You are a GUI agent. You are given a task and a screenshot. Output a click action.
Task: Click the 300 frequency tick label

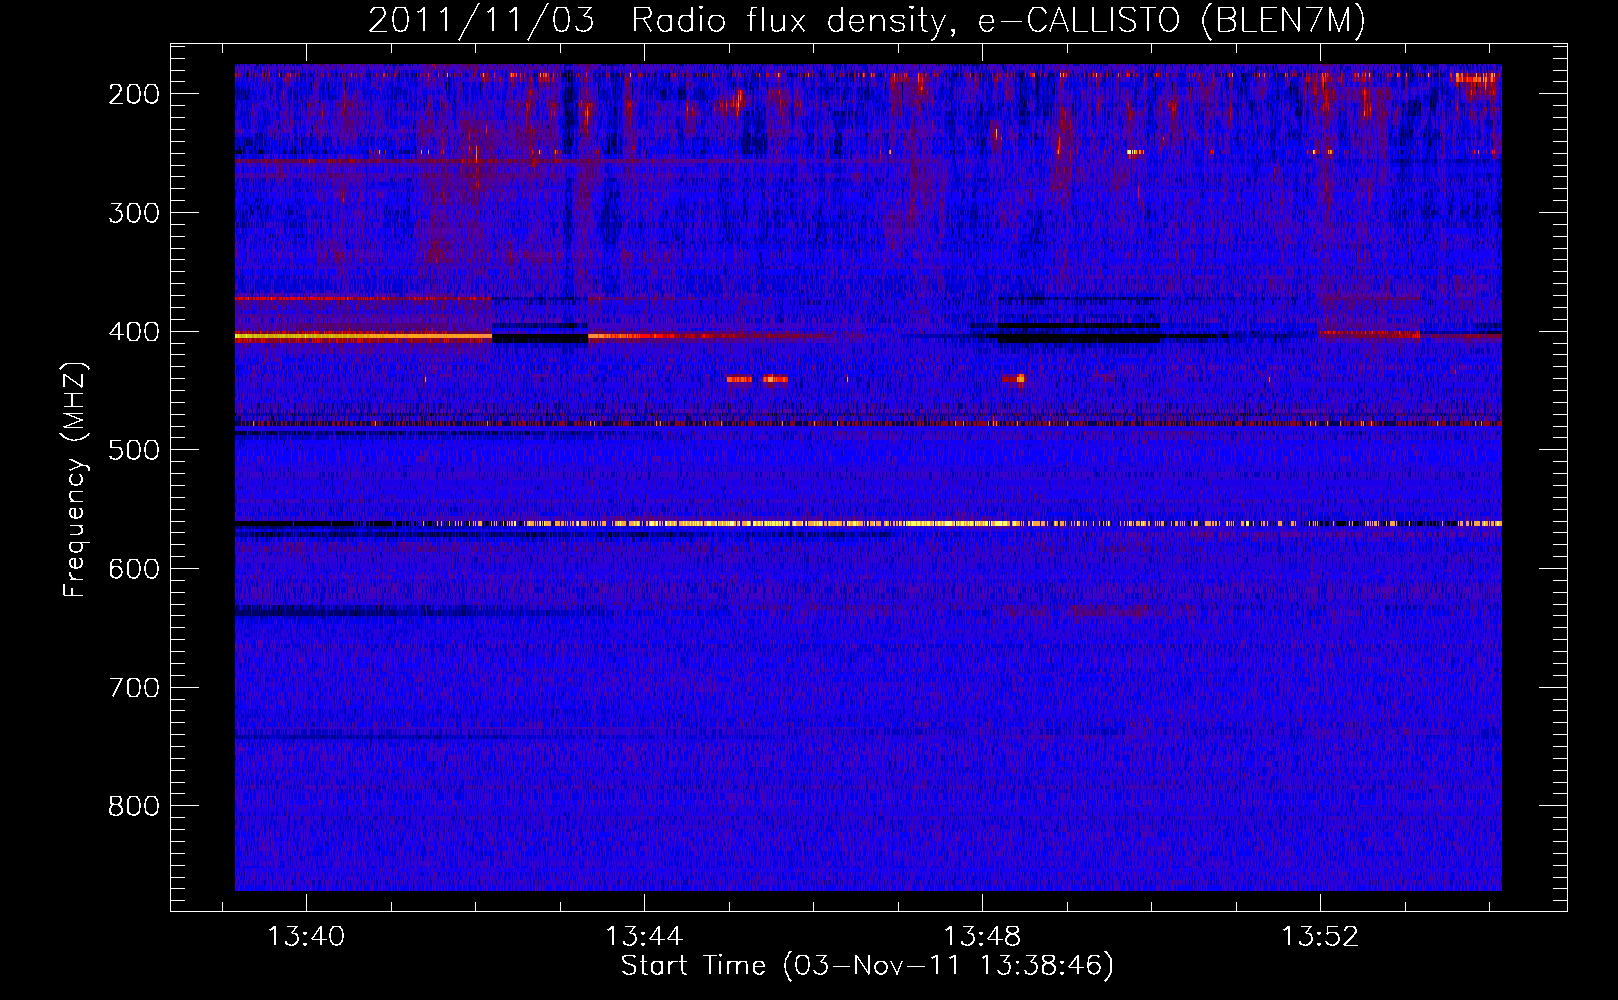[134, 213]
